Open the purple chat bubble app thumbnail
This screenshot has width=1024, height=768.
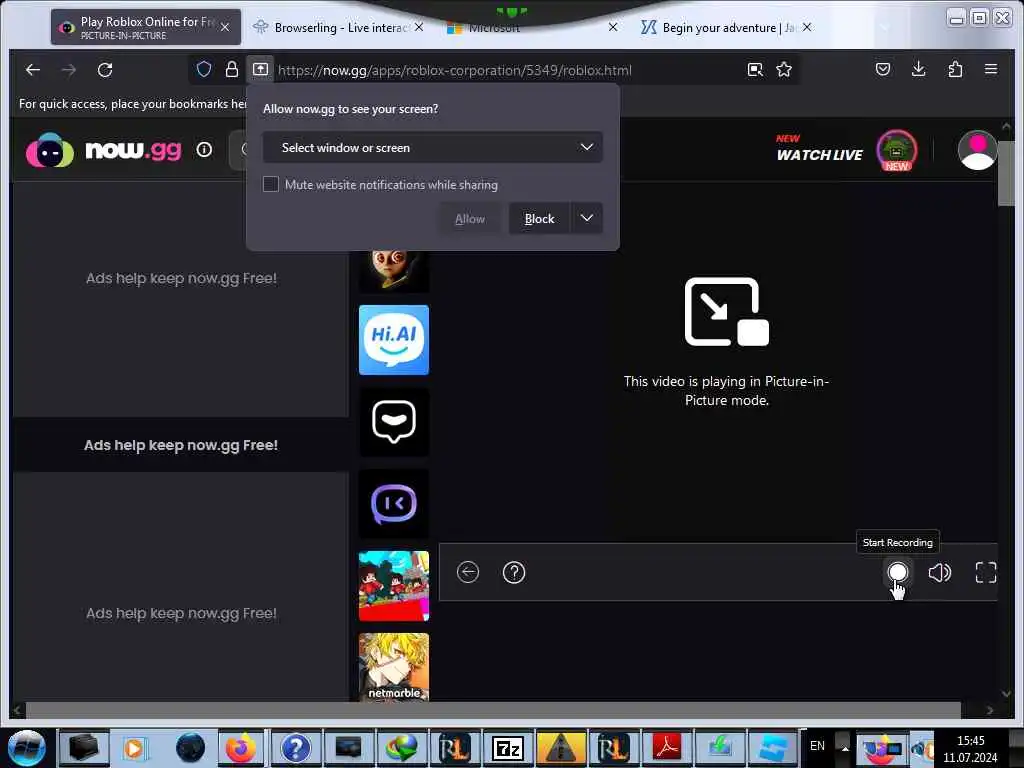tap(394, 504)
